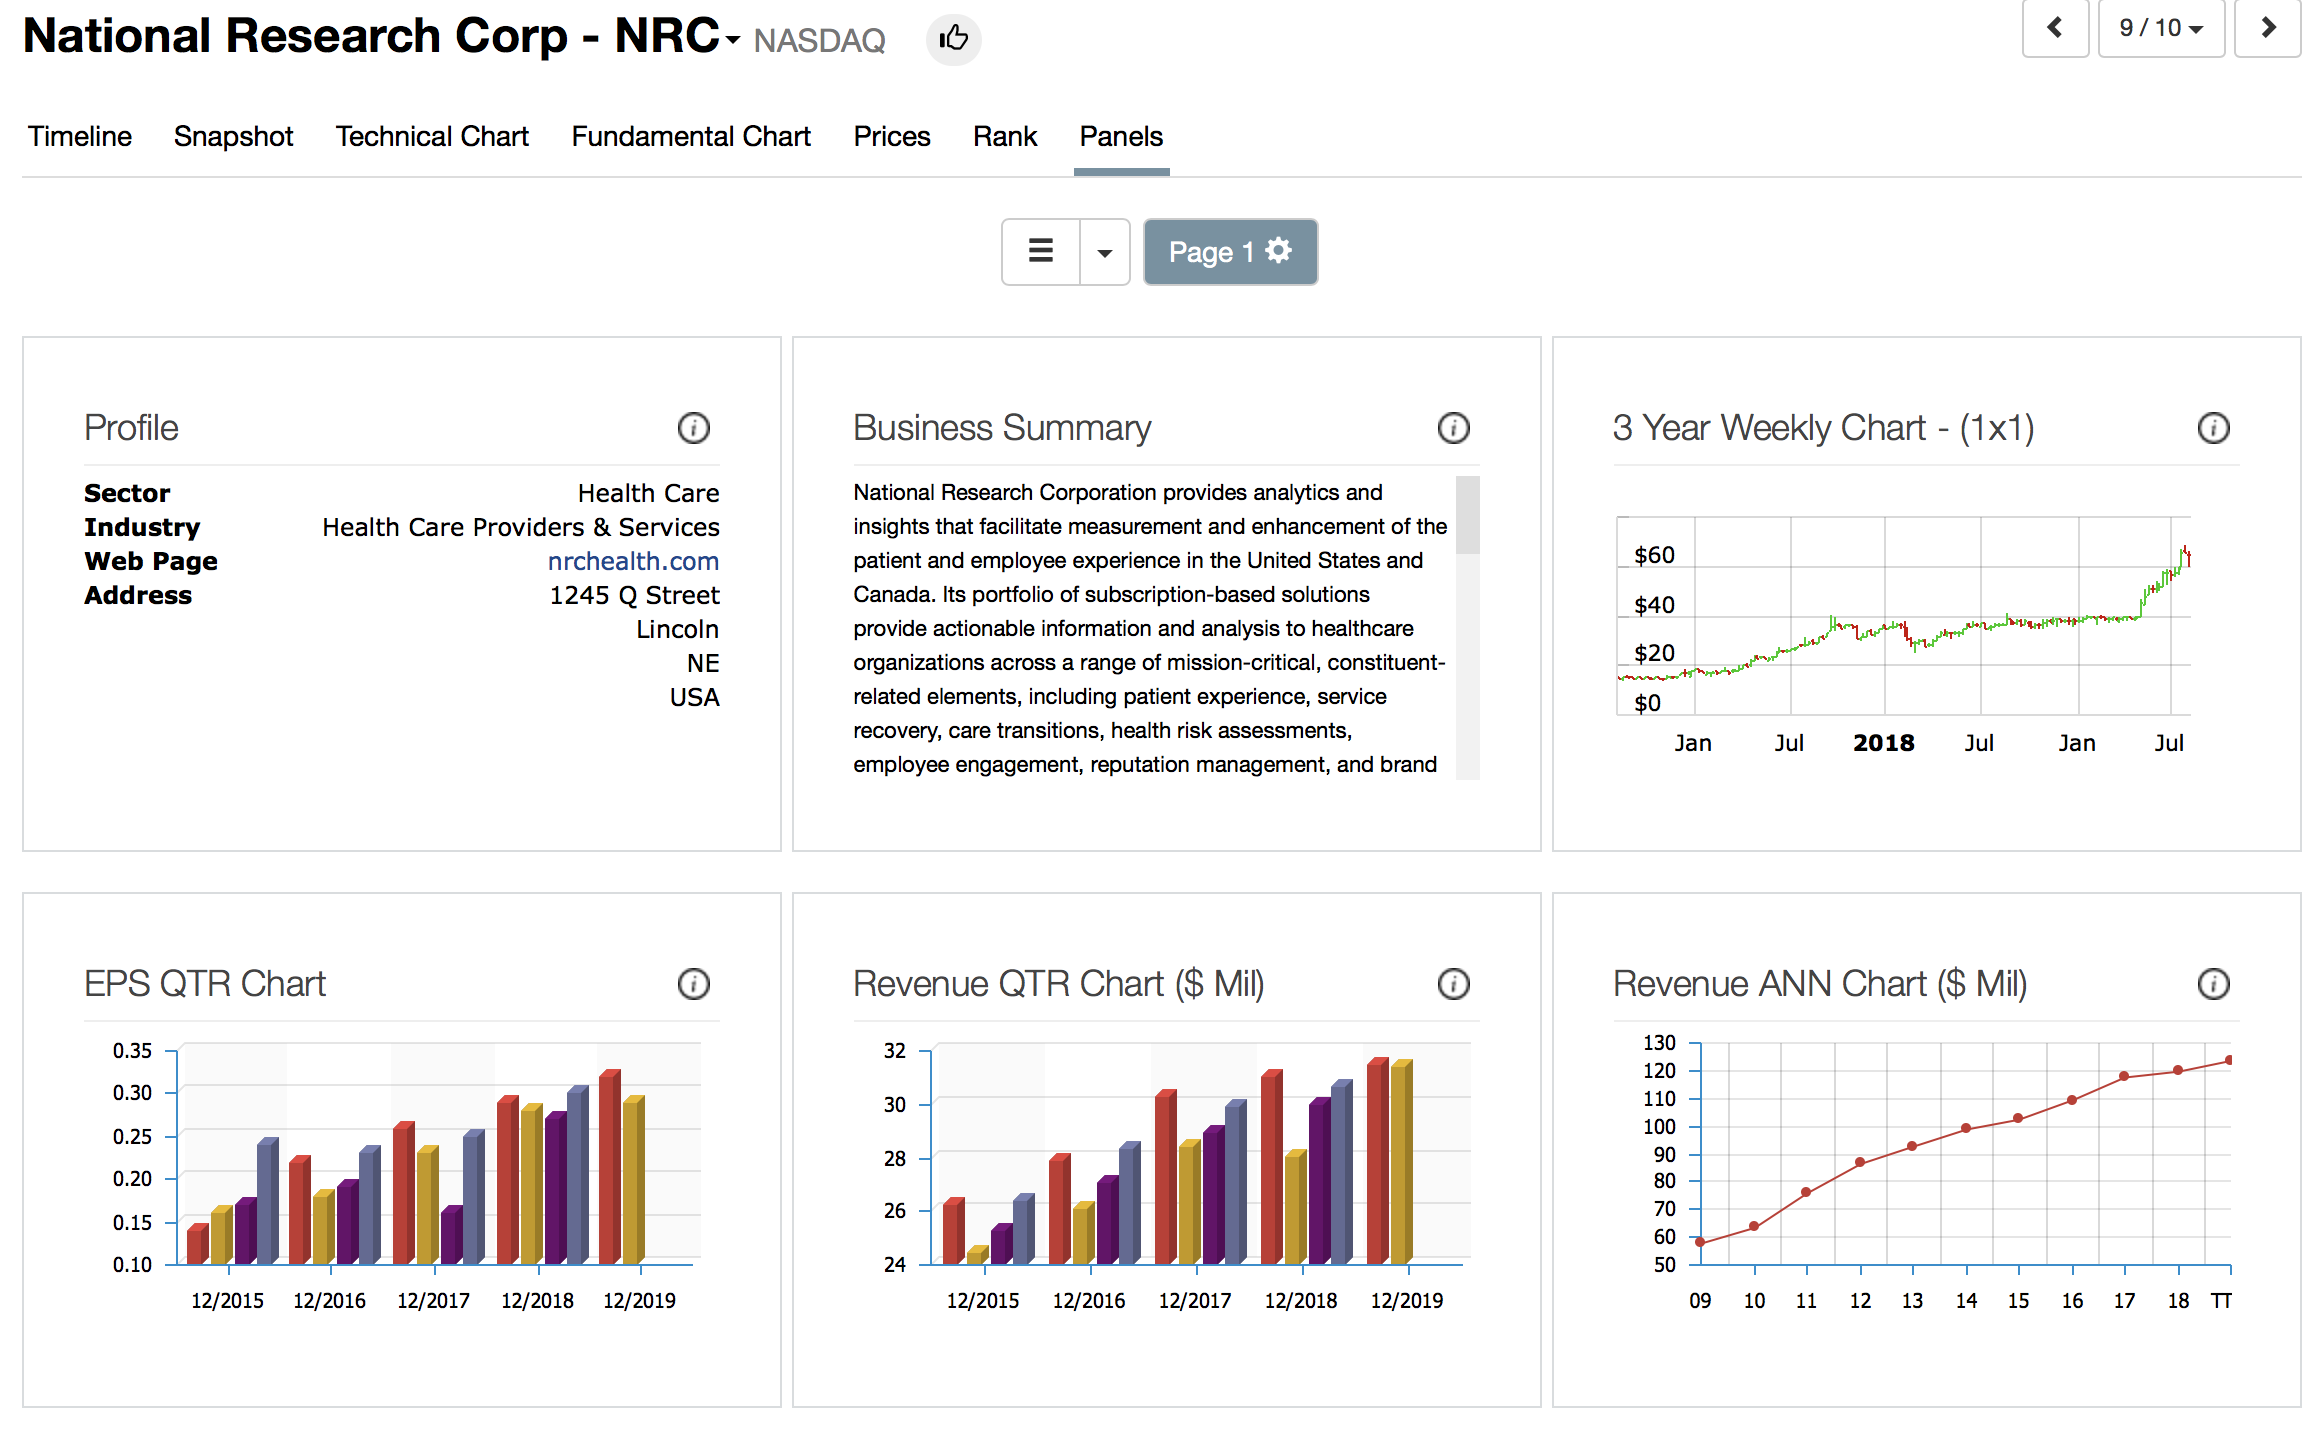Click the 3 Year Weekly price chart

coord(1903,615)
